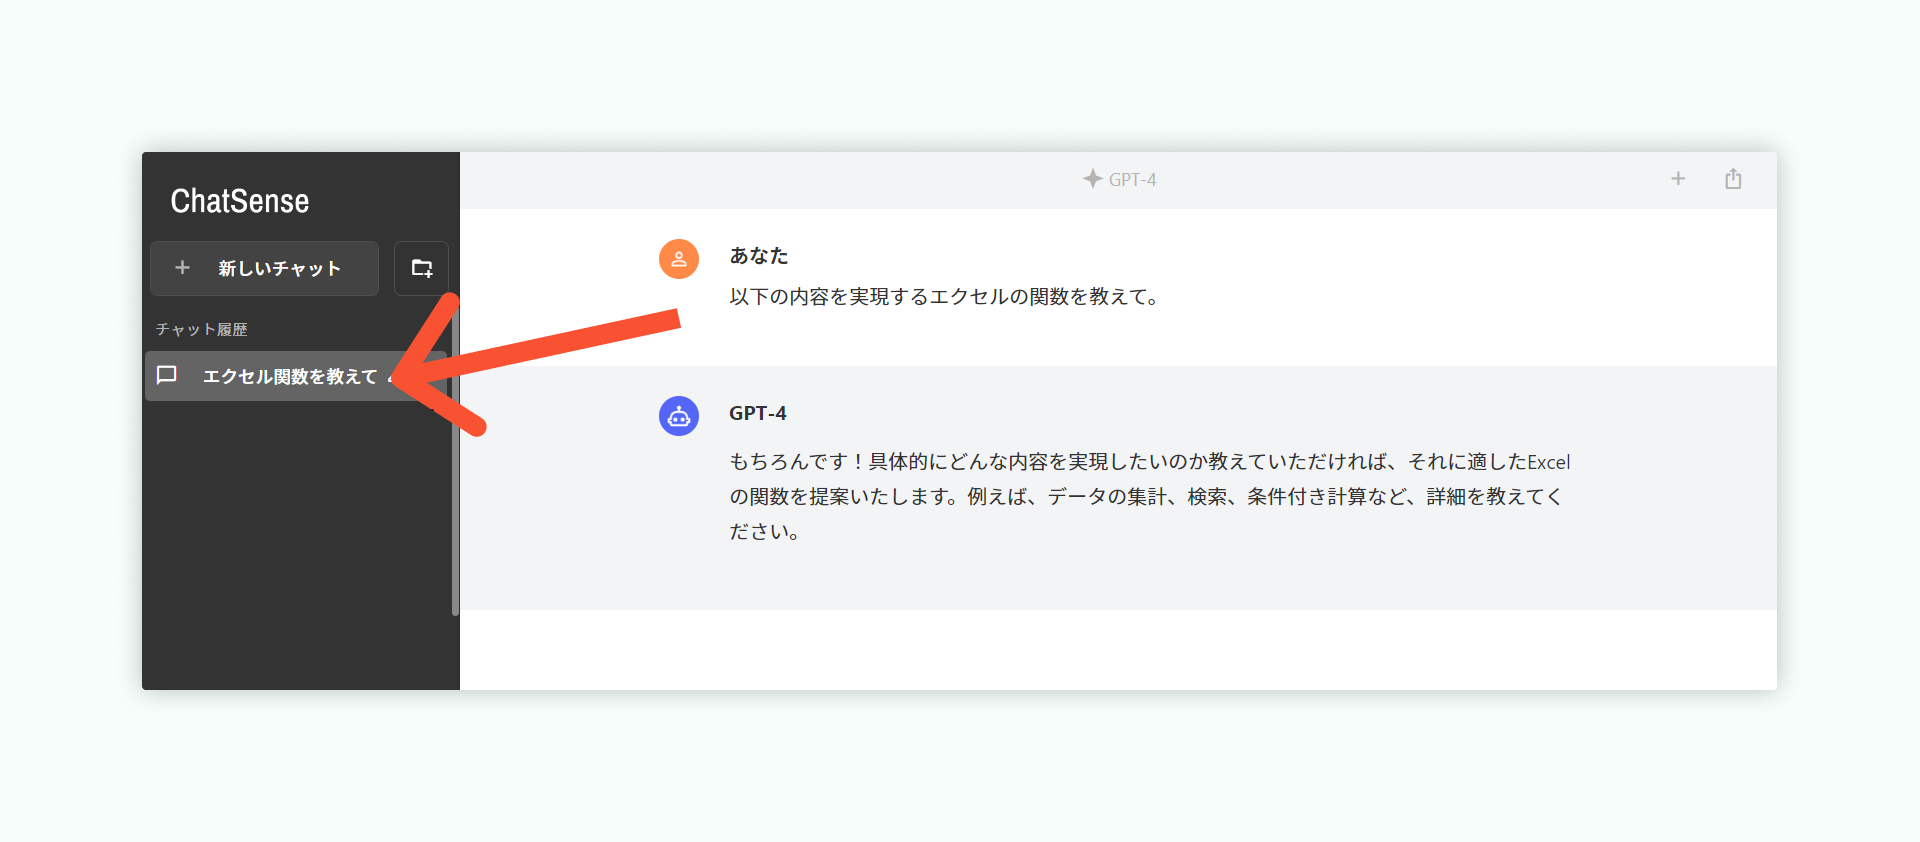Click the GPT-4 reply paragraph text
Screen dimensions: 1920x842
click(1150, 496)
